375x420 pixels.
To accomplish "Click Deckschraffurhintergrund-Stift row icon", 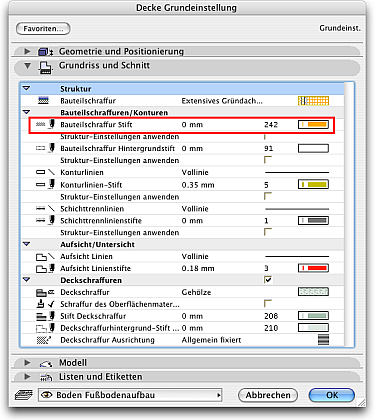I will tap(45, 328).
